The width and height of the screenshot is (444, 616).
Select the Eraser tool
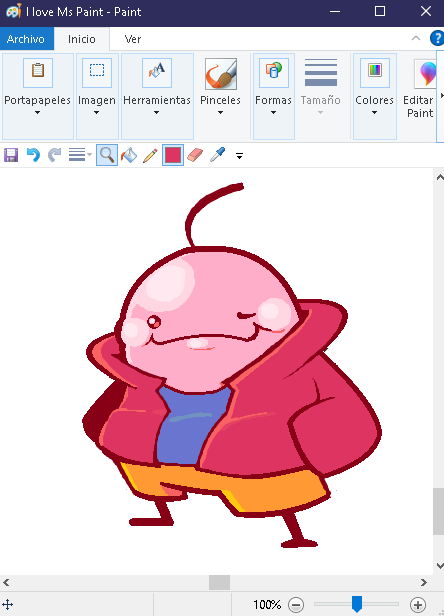(195, 155)
